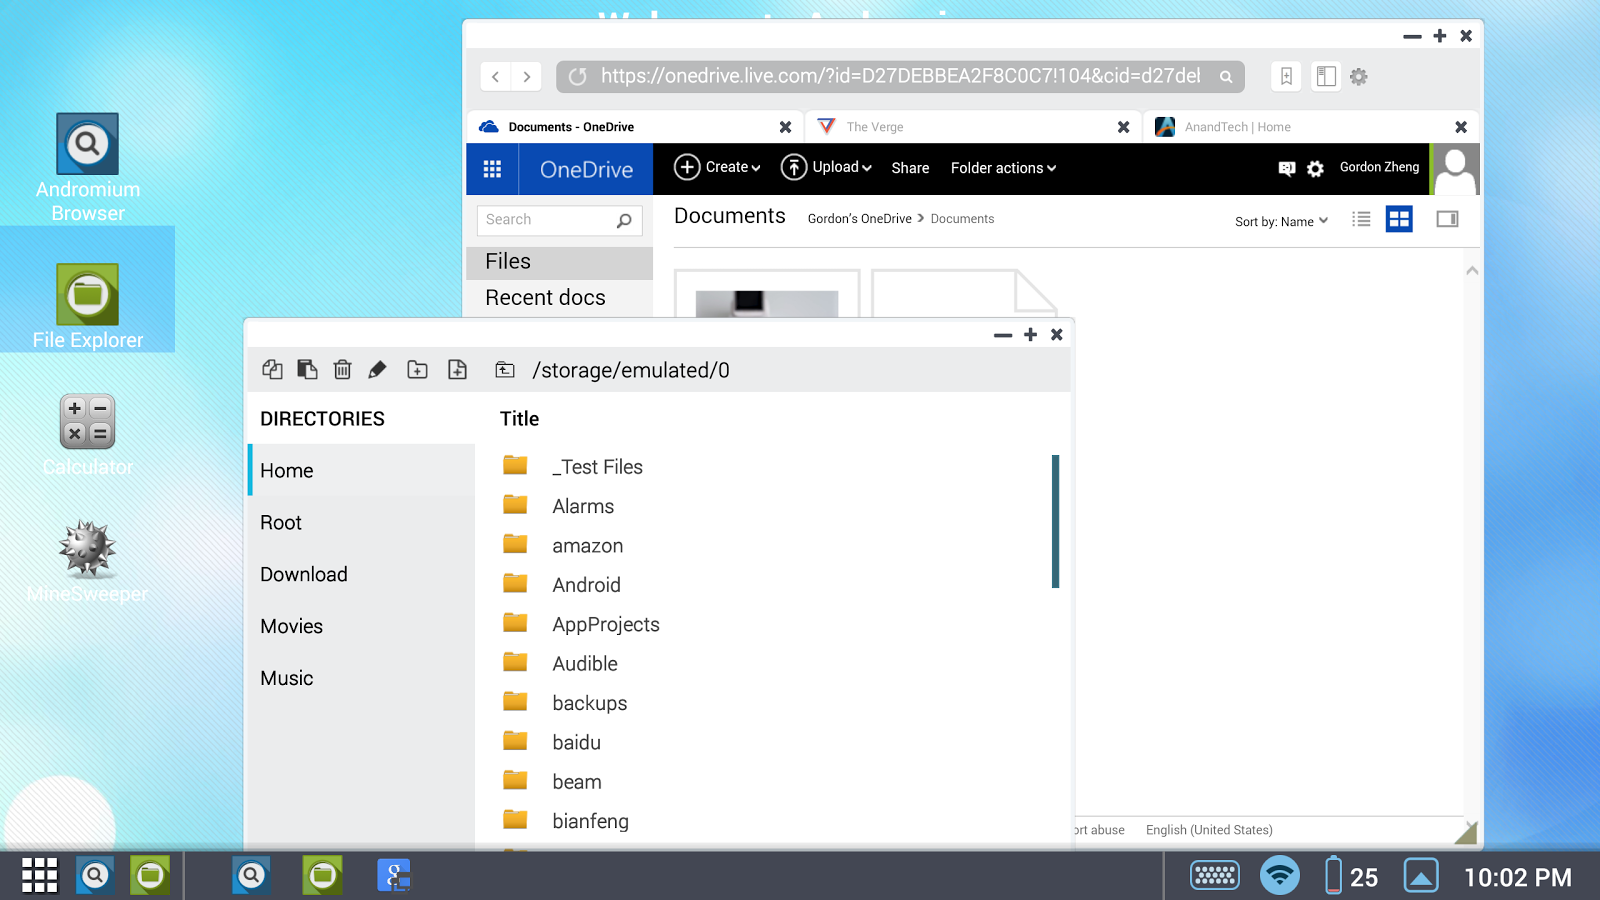The width and height of the screenshot is (1600, 900).
Task: Open the Sort by Name dropdown
Action: [1281, 221]
